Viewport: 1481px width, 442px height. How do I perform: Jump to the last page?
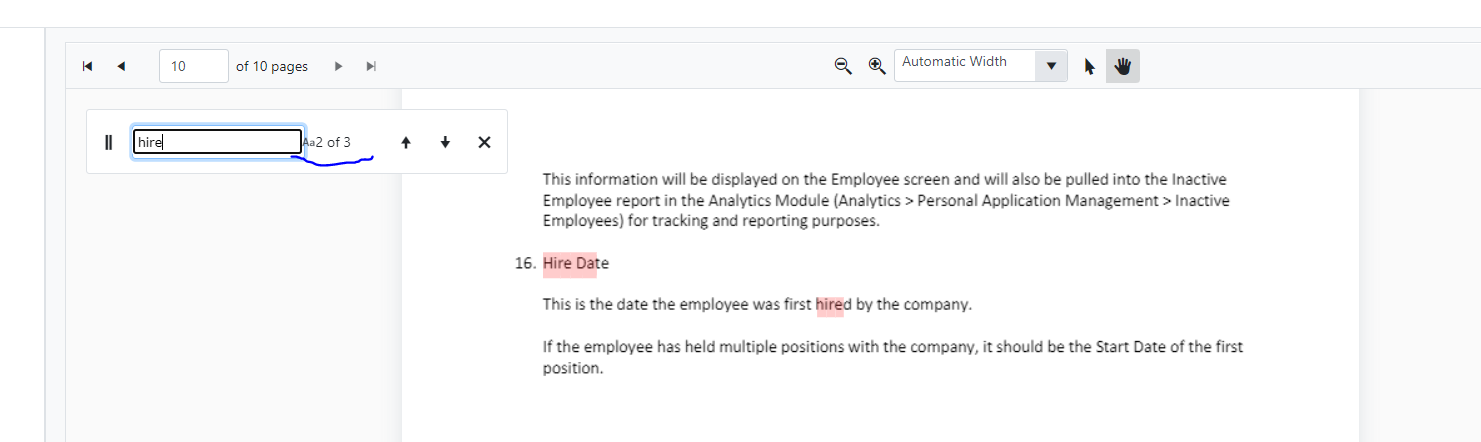(371, 67)
